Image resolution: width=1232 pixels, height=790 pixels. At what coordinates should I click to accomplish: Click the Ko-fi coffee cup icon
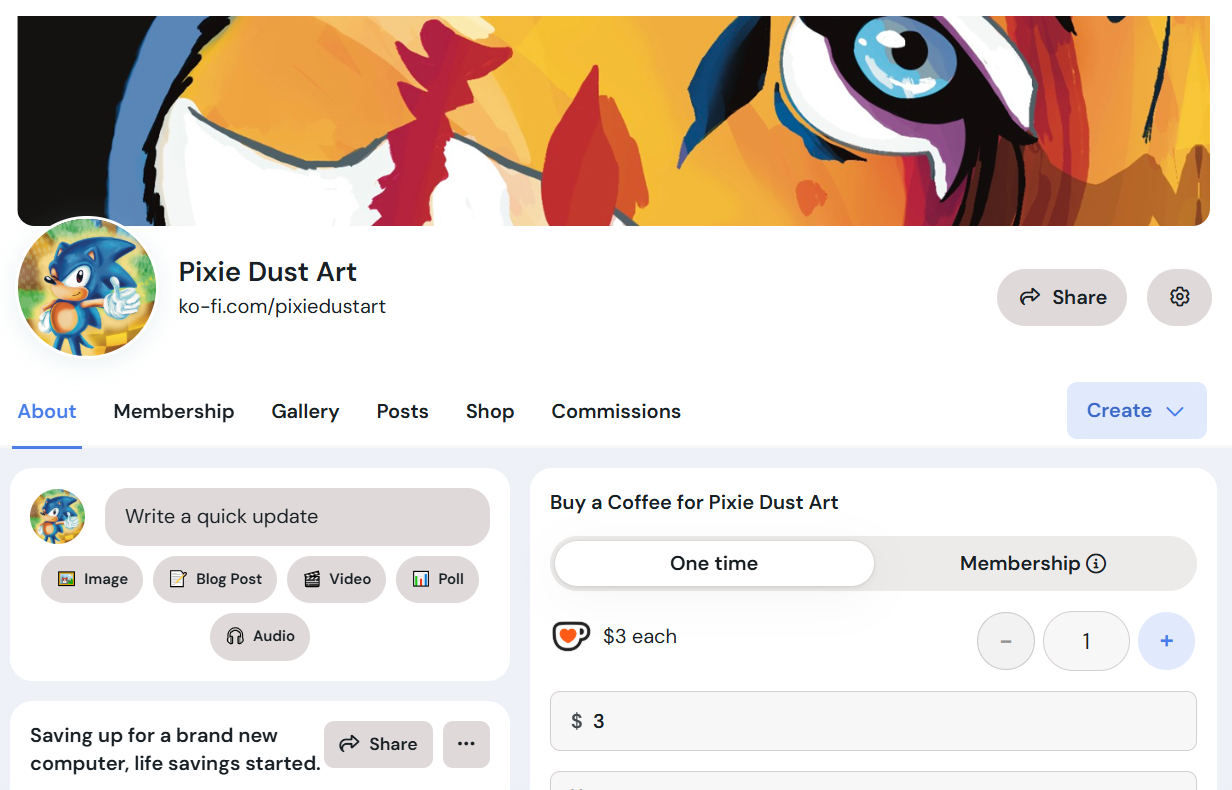point(571,636)
